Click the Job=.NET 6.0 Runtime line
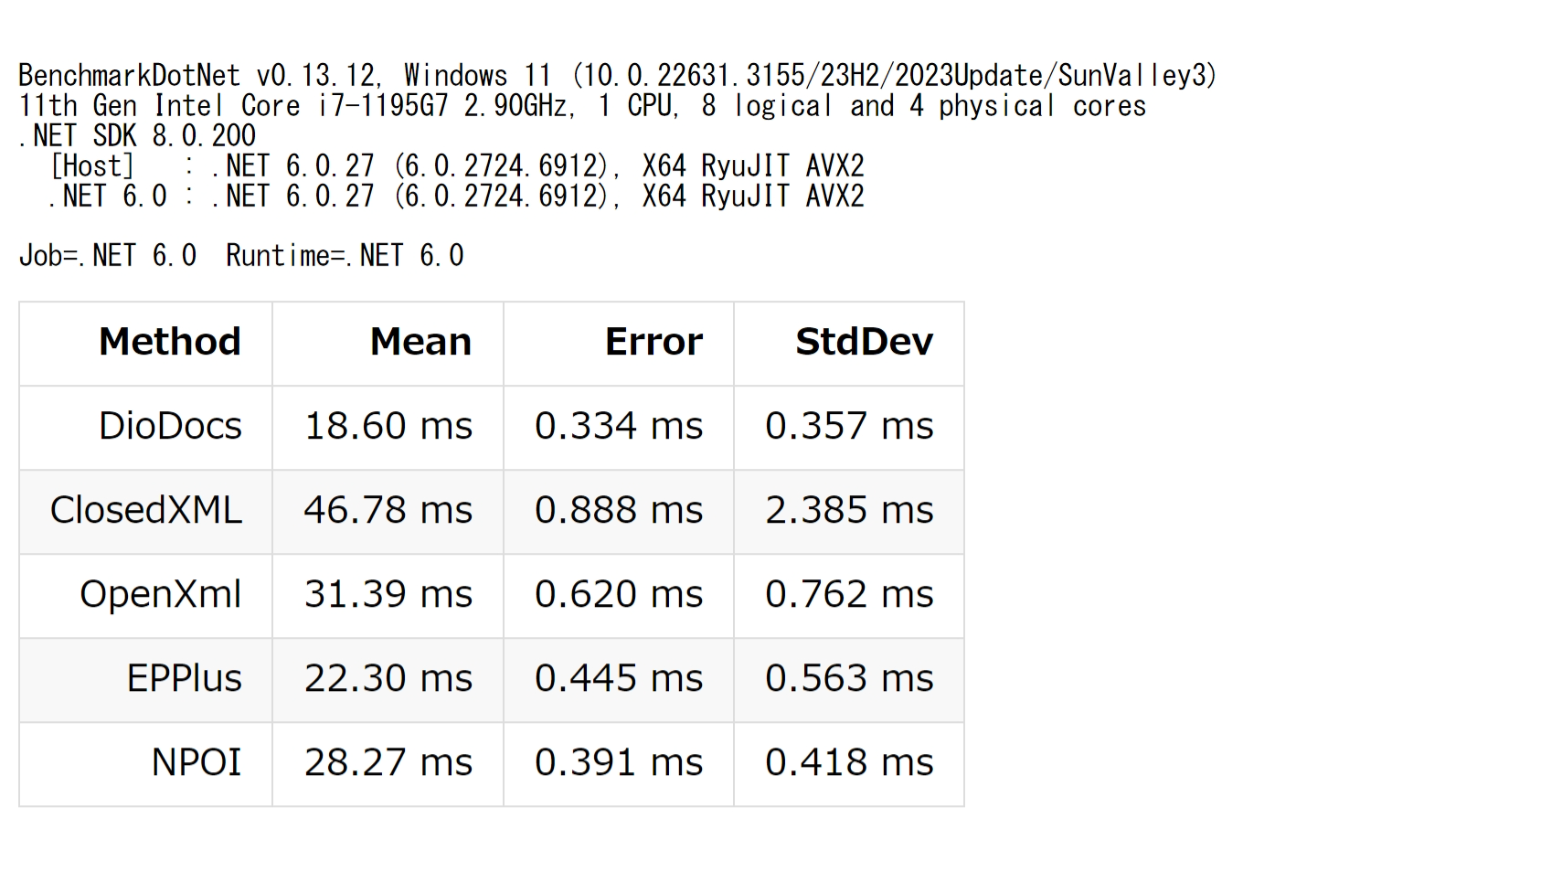The width and height of the screenshot is (1564, 880). (241, 256)
